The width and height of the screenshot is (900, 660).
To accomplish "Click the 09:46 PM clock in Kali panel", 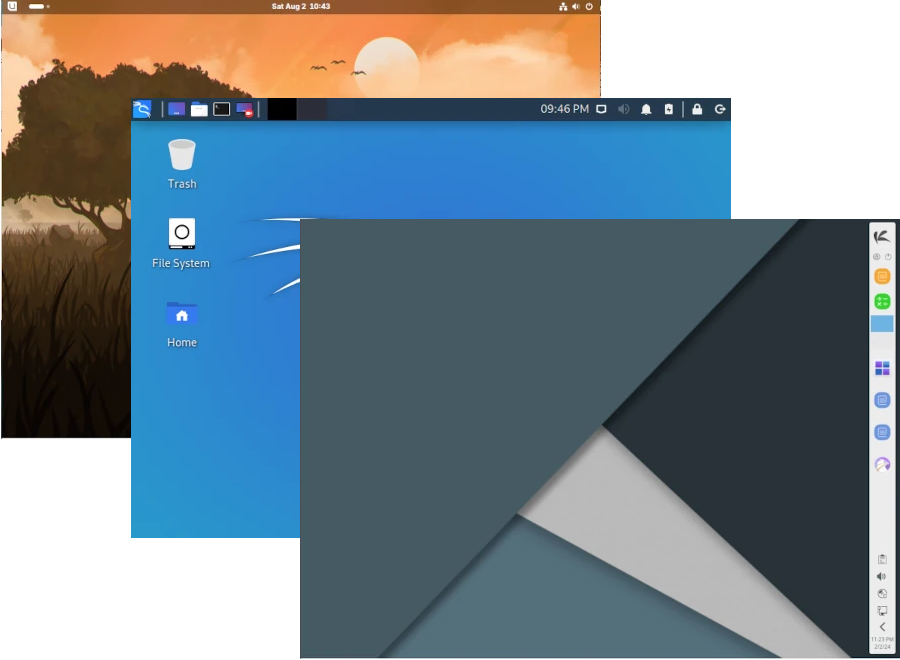I will click(564, 109).
